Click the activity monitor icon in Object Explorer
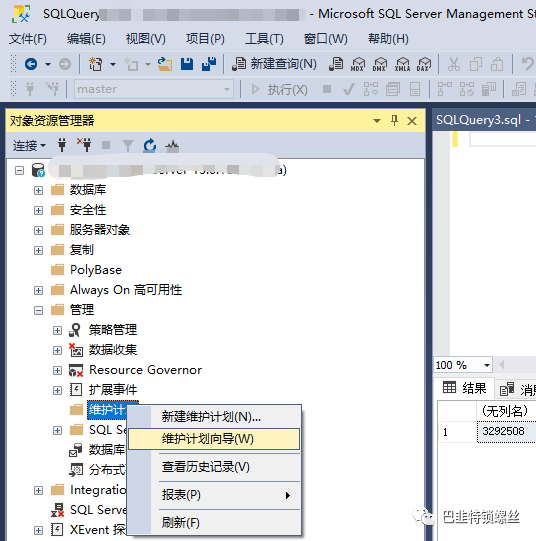Image resolution: width=536 pixels, height=541 pixels. coord(172,146)
